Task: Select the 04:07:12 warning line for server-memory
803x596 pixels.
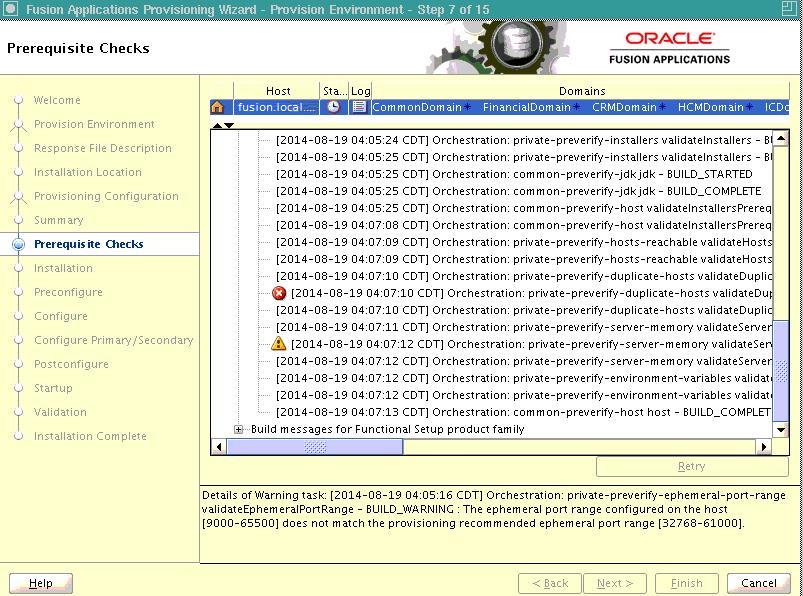Action: (532, 344)
